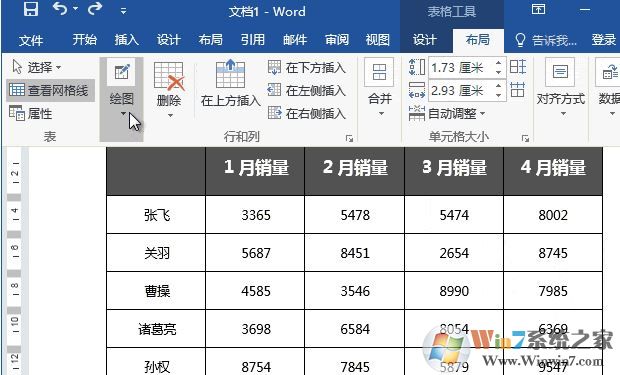Increase row height with up spinner
This screenshot has width=620, height=375.
pyautogui.click(x=499, y=63)
